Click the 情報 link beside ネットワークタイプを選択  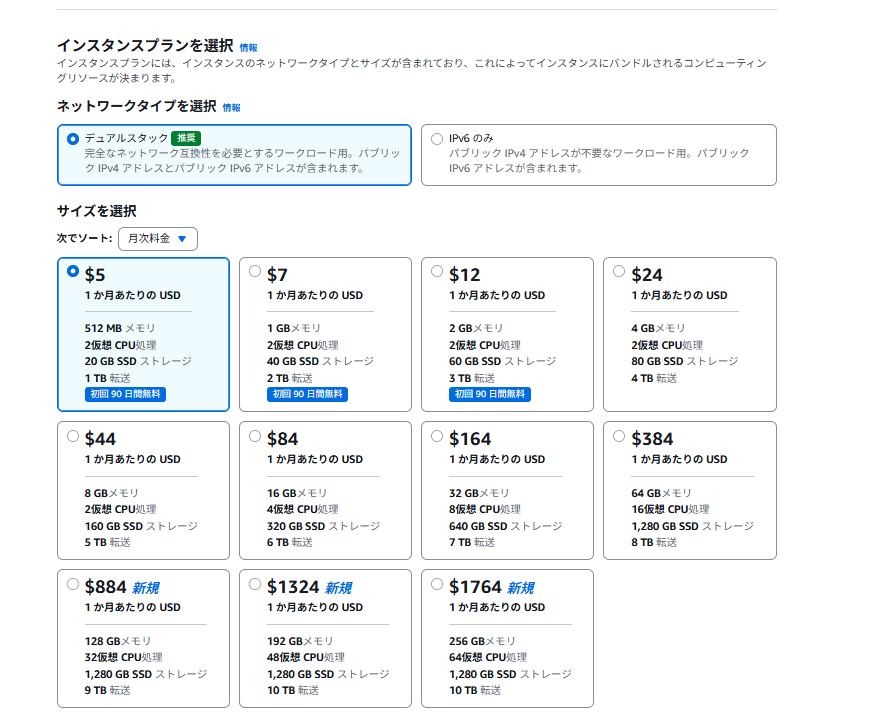point(231,107)
